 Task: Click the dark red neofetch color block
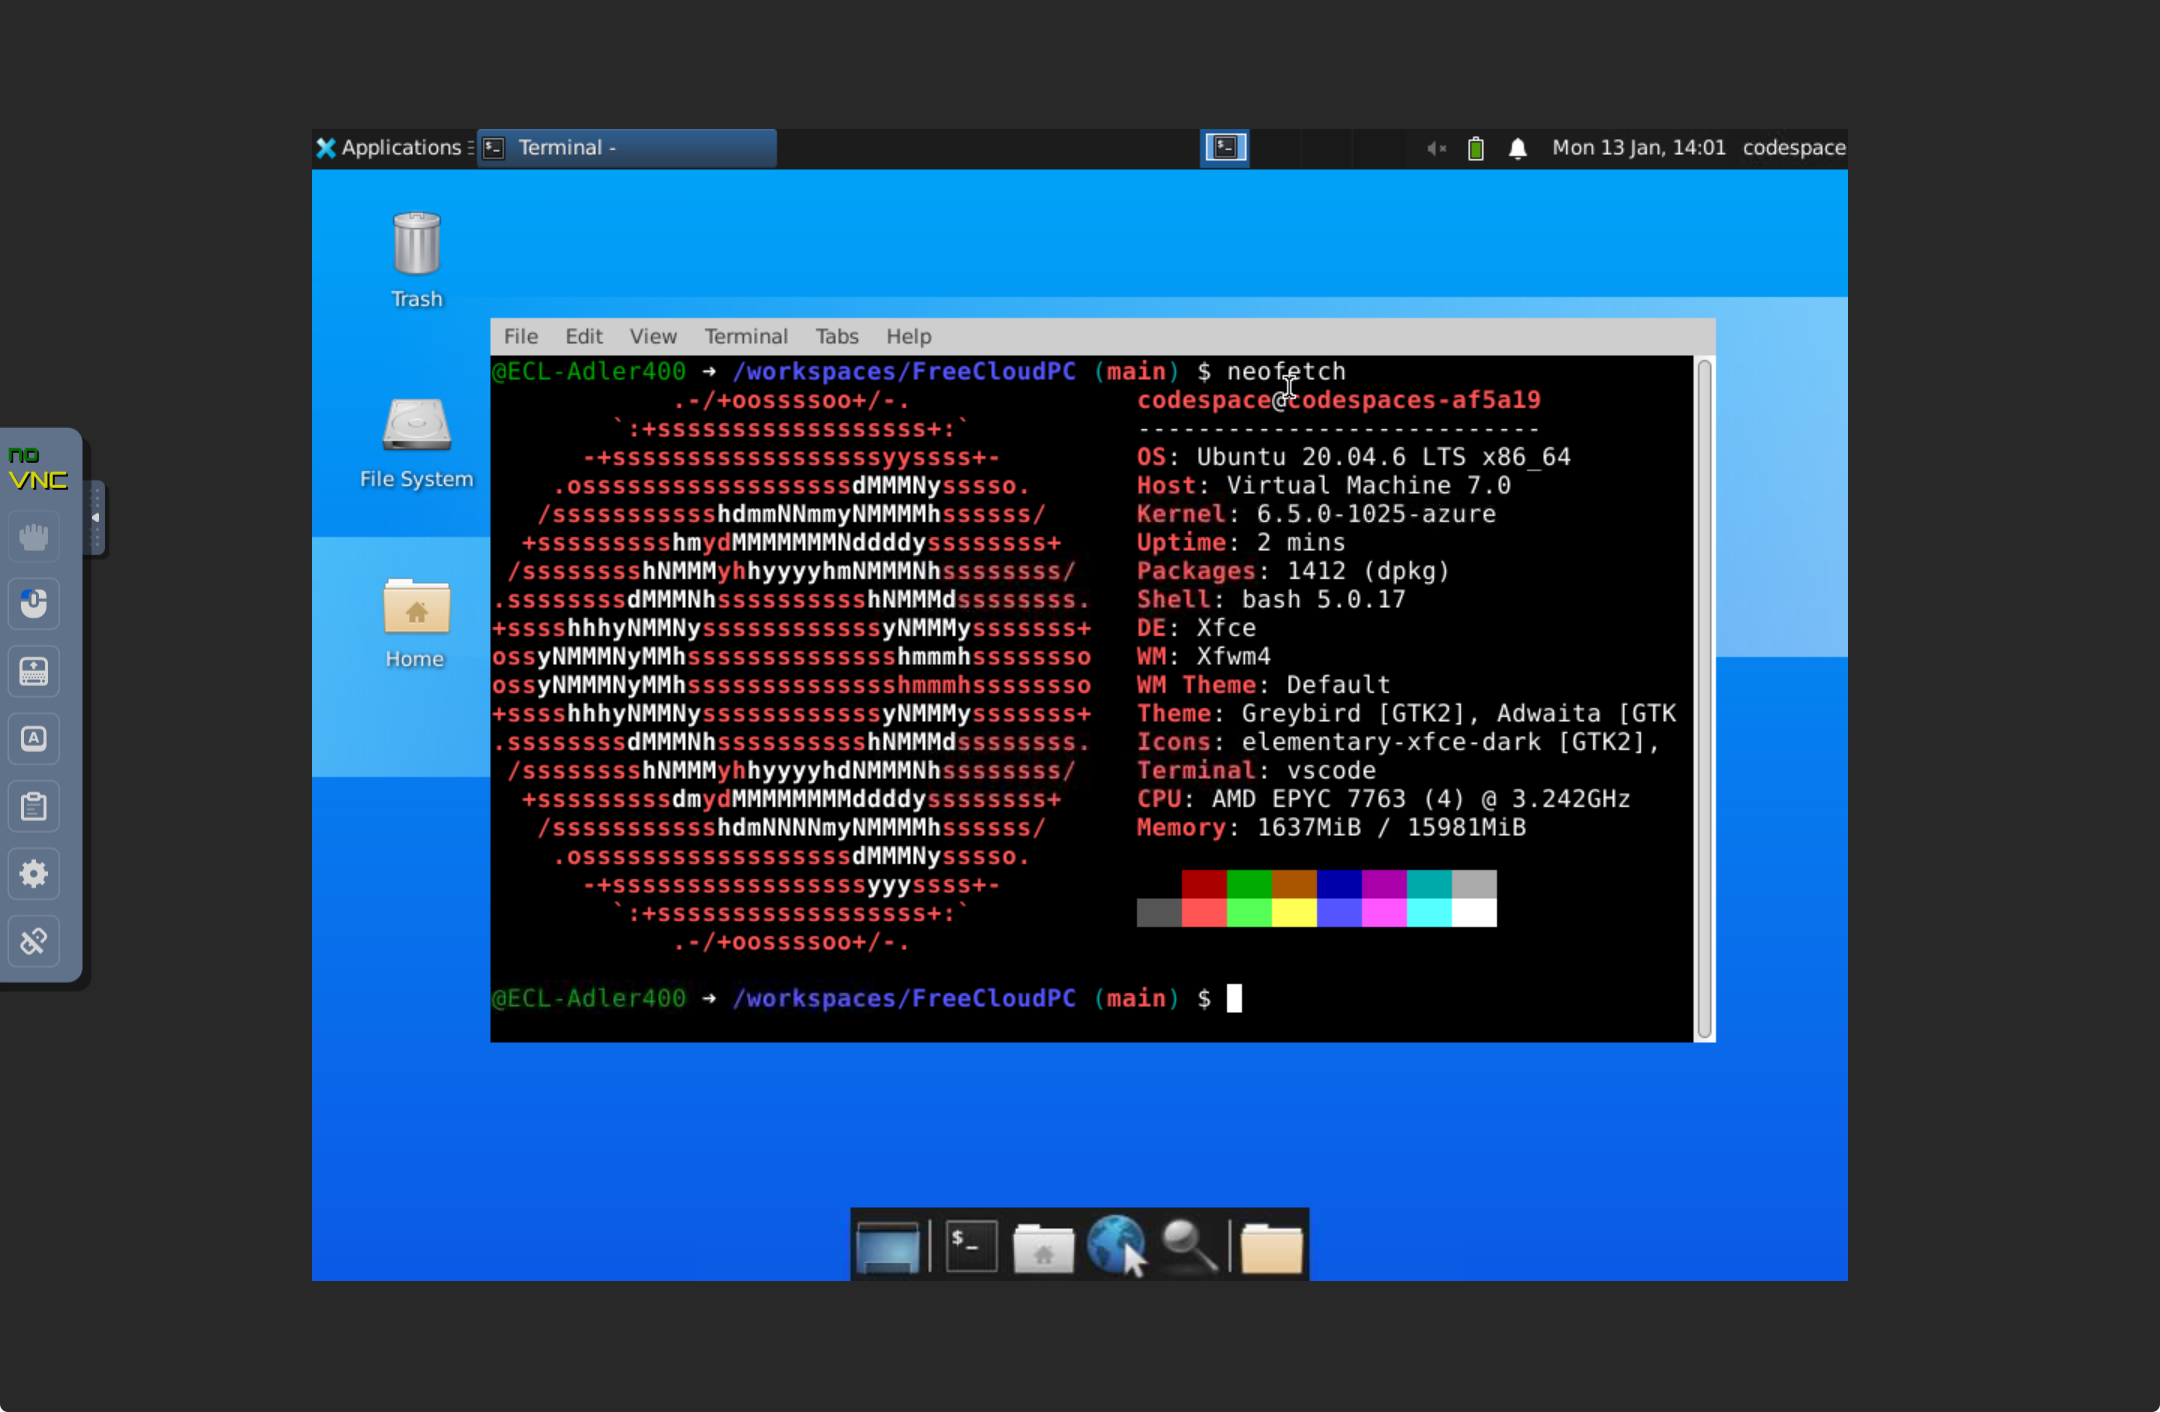[1204, 884]
